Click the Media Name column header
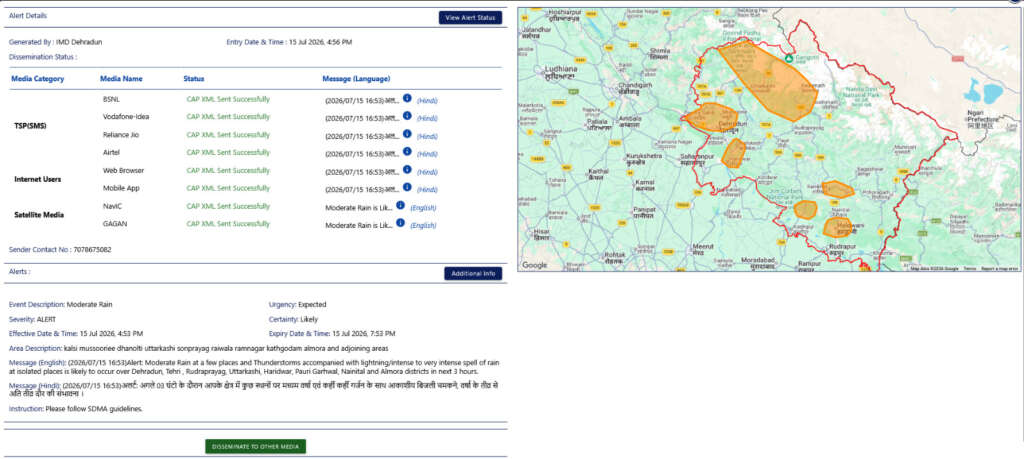 121,79
